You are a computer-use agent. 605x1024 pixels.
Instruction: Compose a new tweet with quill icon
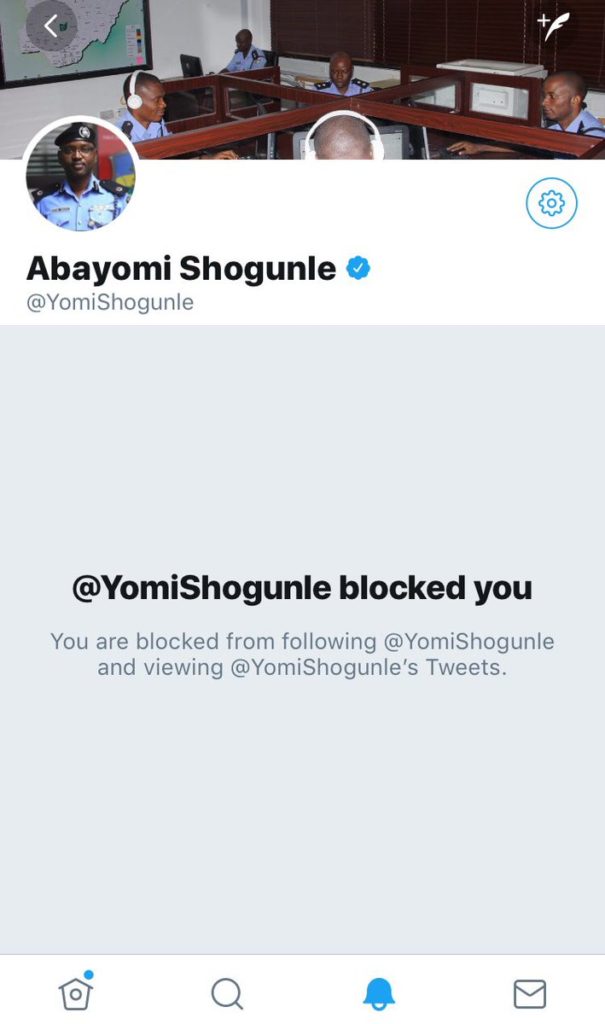[553, 25]
